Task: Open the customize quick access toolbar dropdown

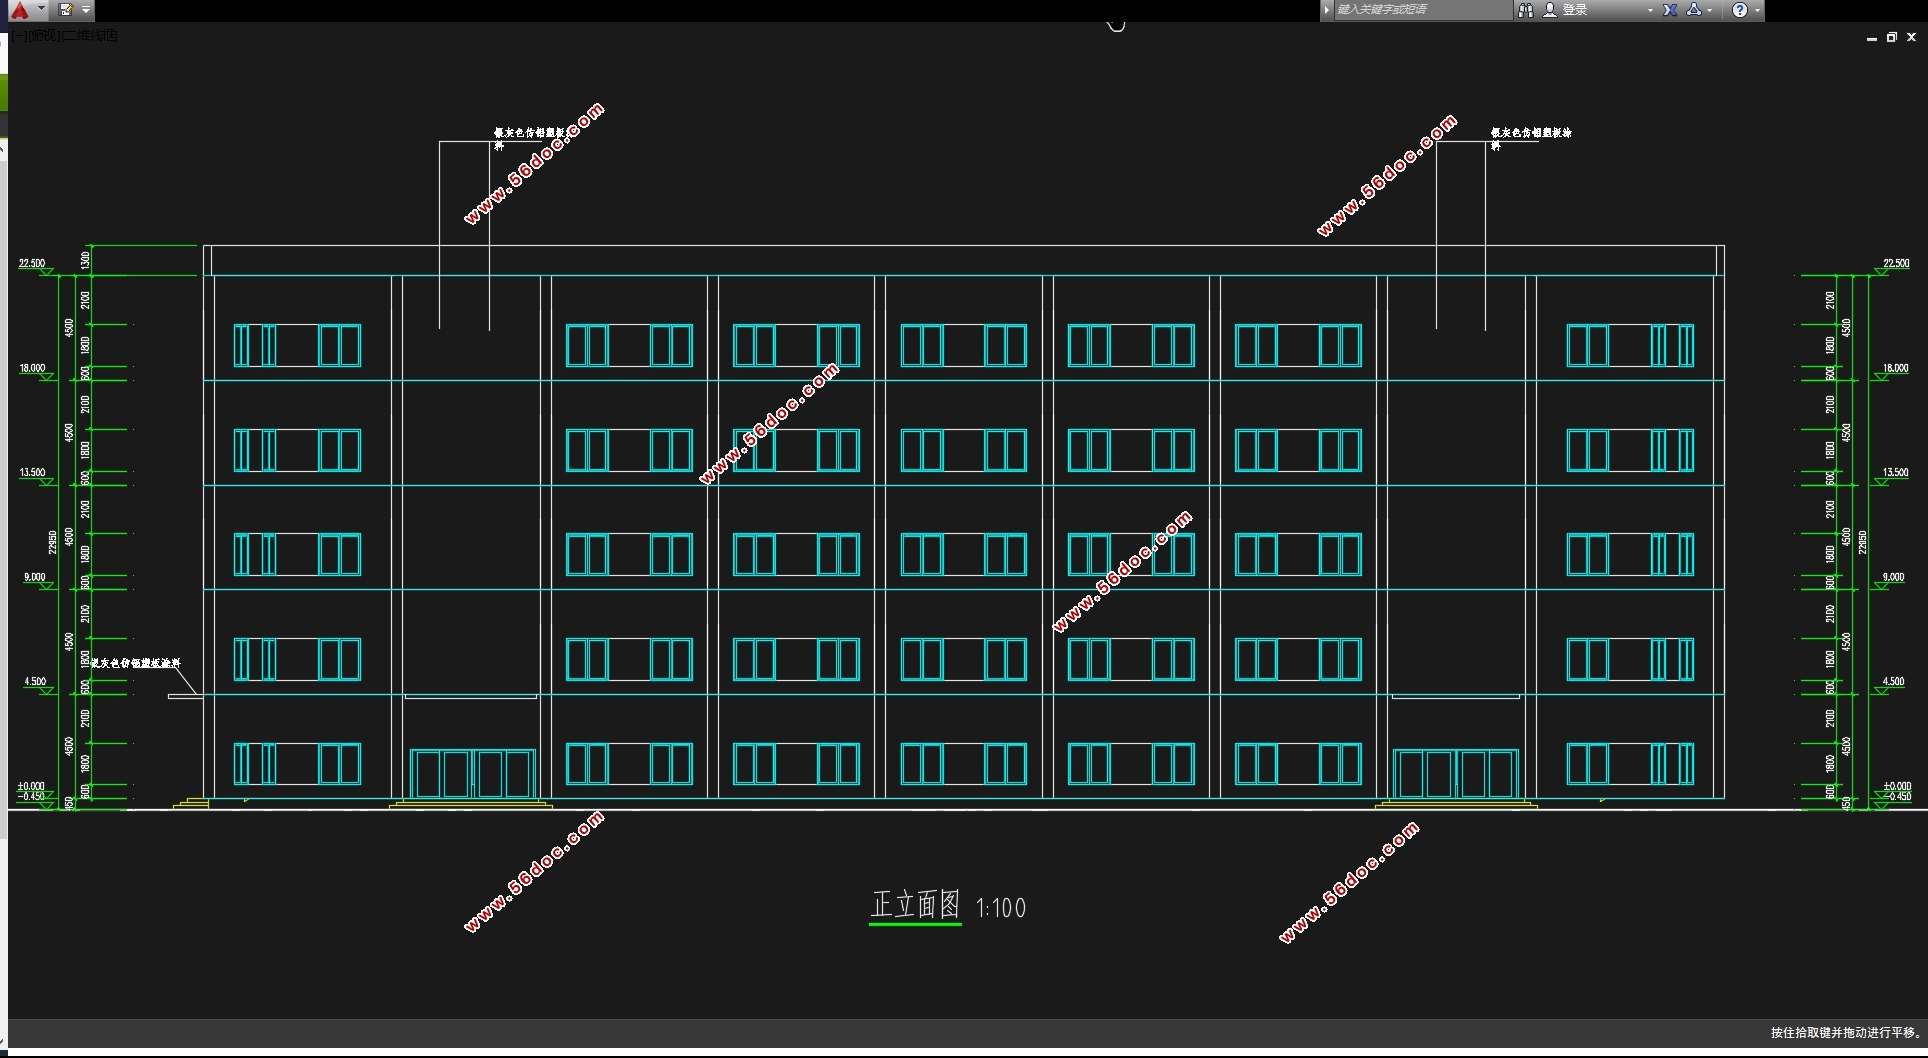Action: coord(86,10)
